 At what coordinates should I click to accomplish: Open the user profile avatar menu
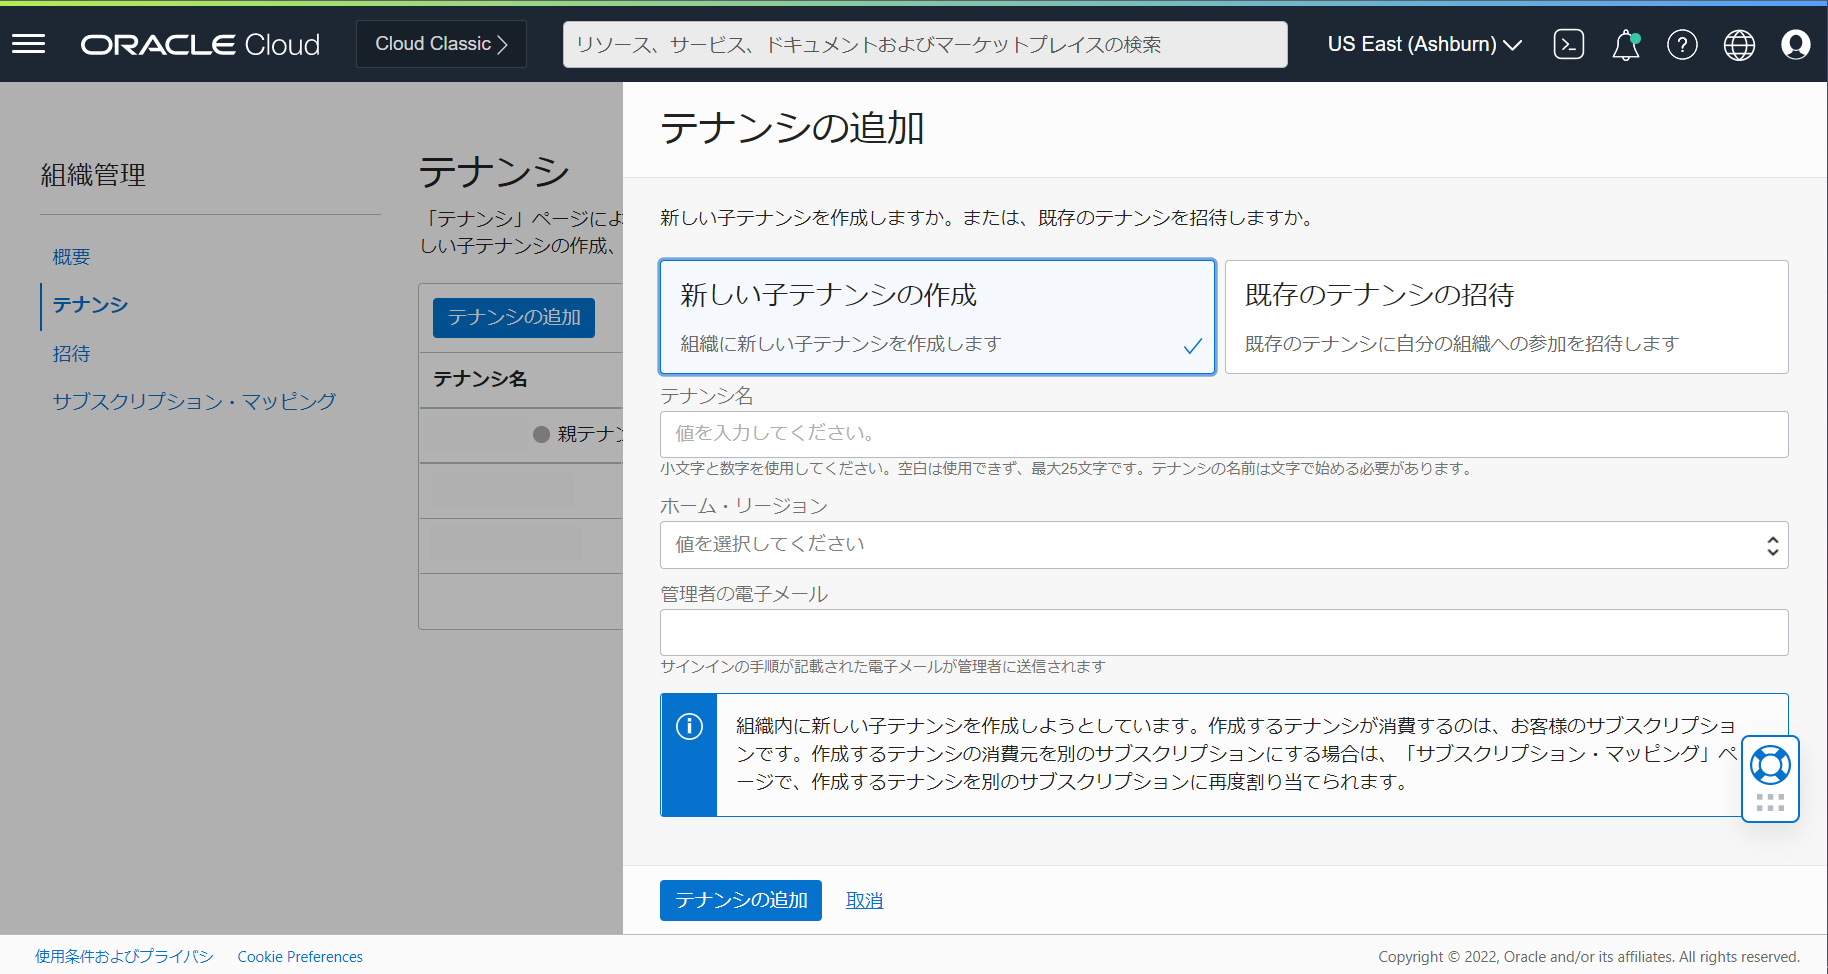coord(1796,45)
